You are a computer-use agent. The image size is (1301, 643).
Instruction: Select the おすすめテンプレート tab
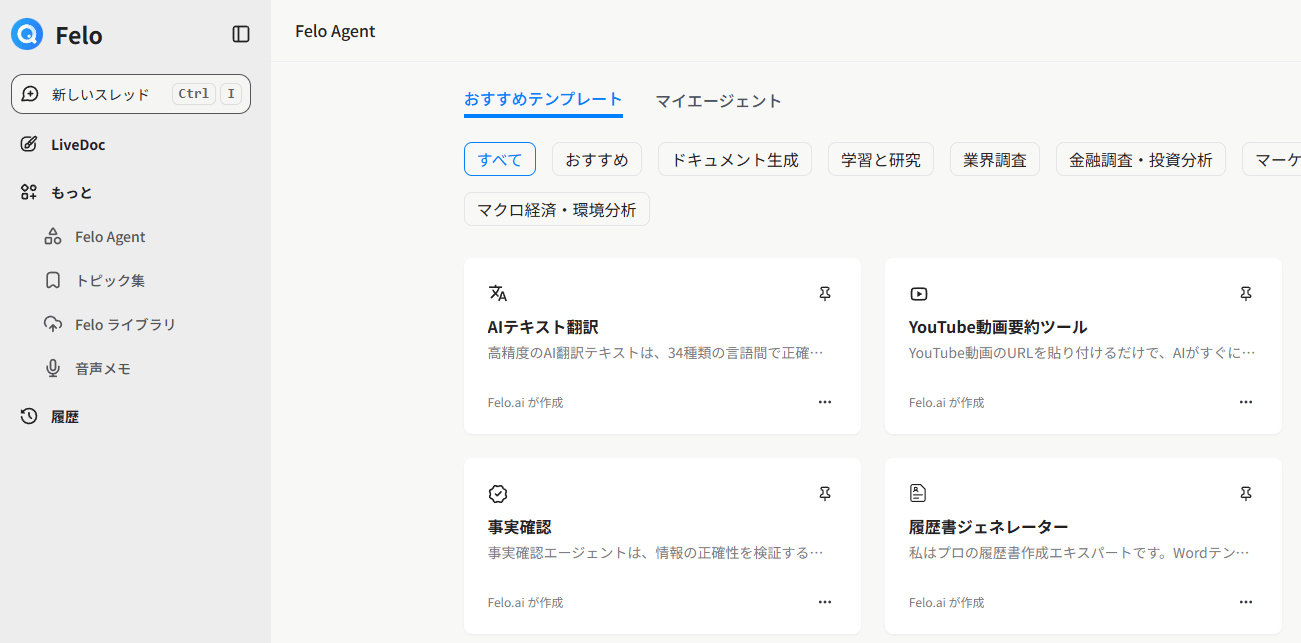pyautogui.click(x=543, y=100)
